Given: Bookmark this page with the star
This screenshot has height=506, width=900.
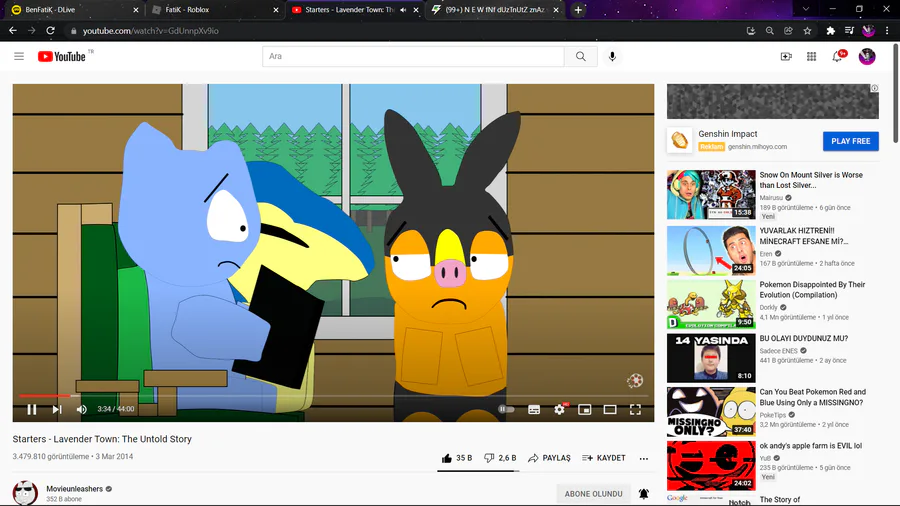Looking at the screenshot, I should pyautogui.click(x=807, y=31).
